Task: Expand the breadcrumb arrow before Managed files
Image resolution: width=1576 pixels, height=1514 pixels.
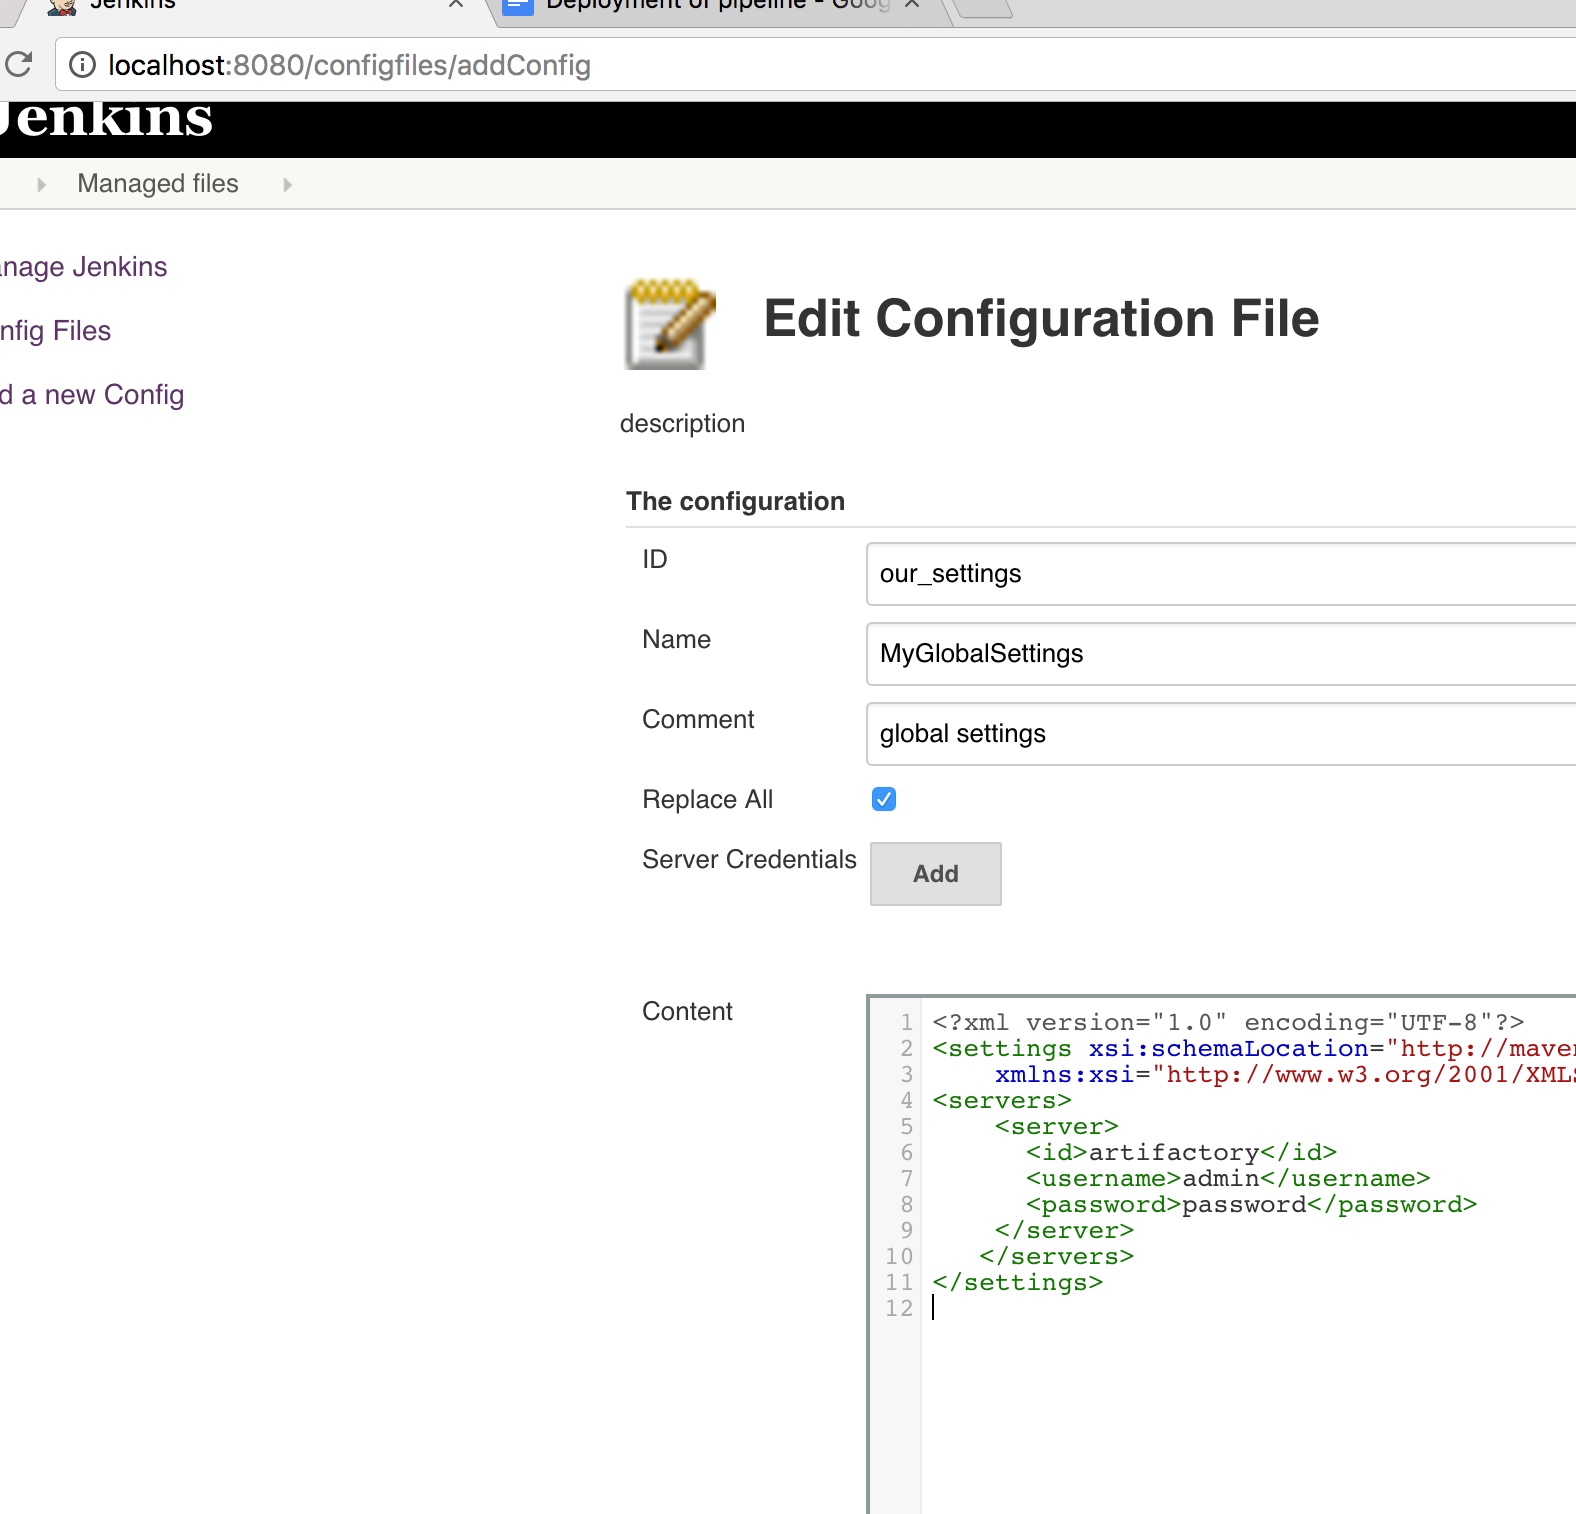Action: click(x=41, y=184)
